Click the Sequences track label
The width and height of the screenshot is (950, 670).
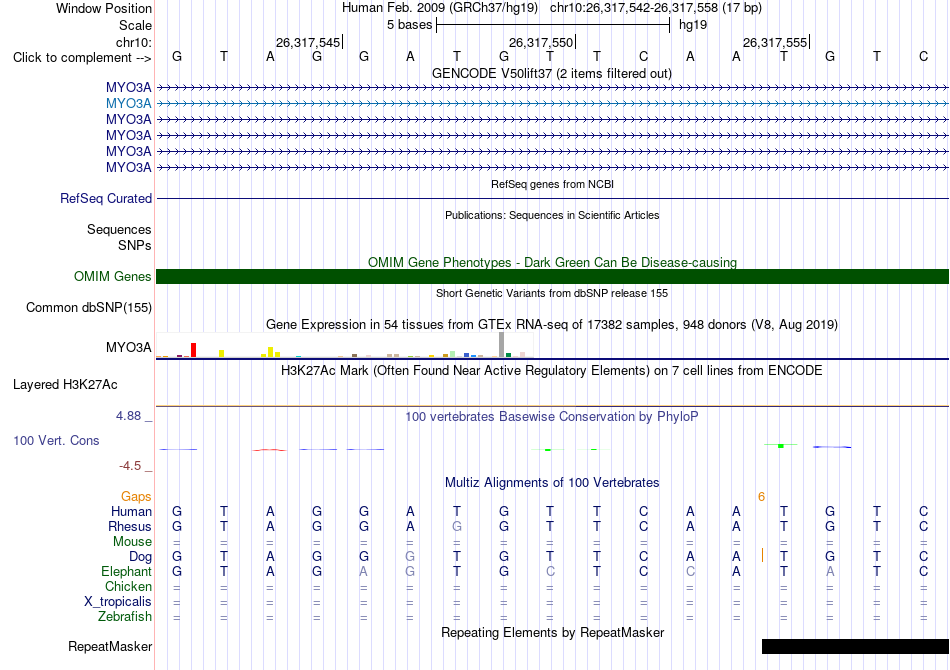119,230
